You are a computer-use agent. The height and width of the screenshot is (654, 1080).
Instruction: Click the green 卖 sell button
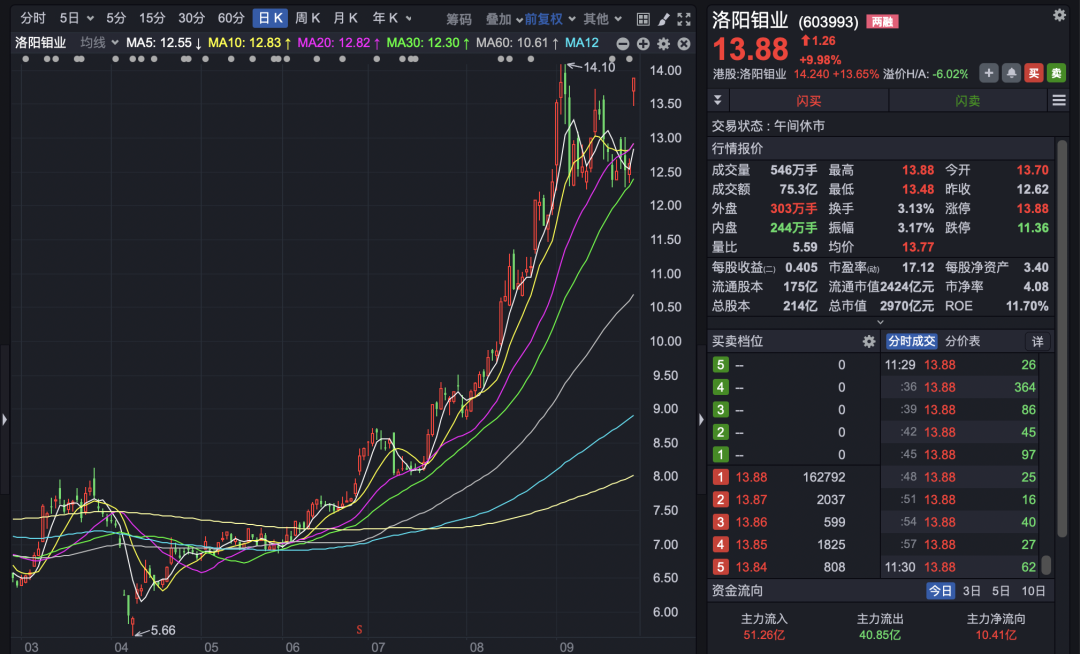click(x=1056, y=72)
